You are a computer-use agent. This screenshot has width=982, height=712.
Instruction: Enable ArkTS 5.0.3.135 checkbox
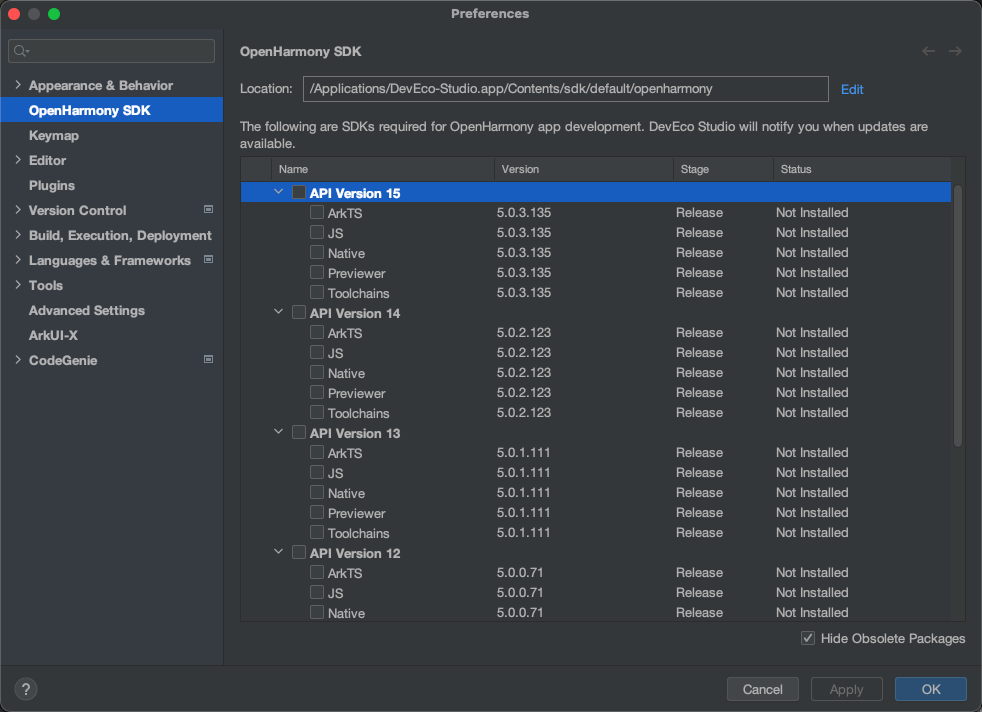pyautogui.click(x=317, y=212)
